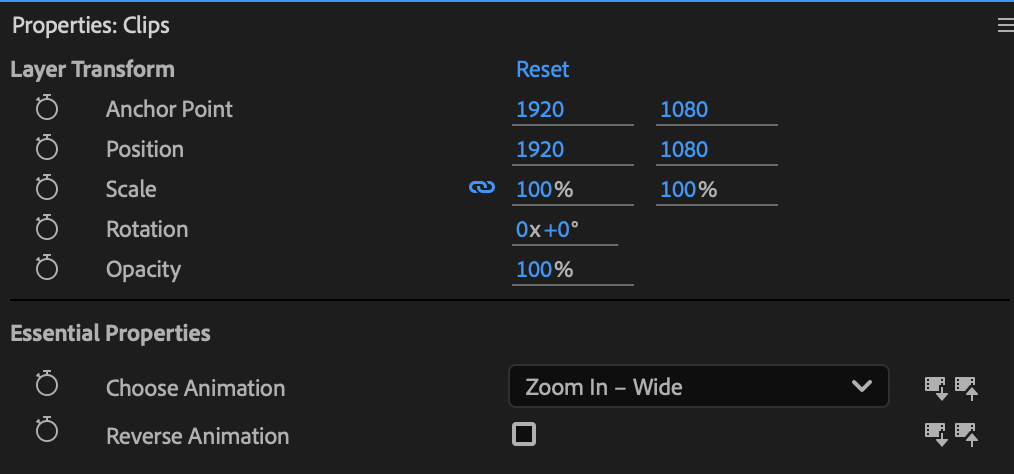Click the Scale stopwatch icon
1014x474 pixels.
[x=46, y=189]
